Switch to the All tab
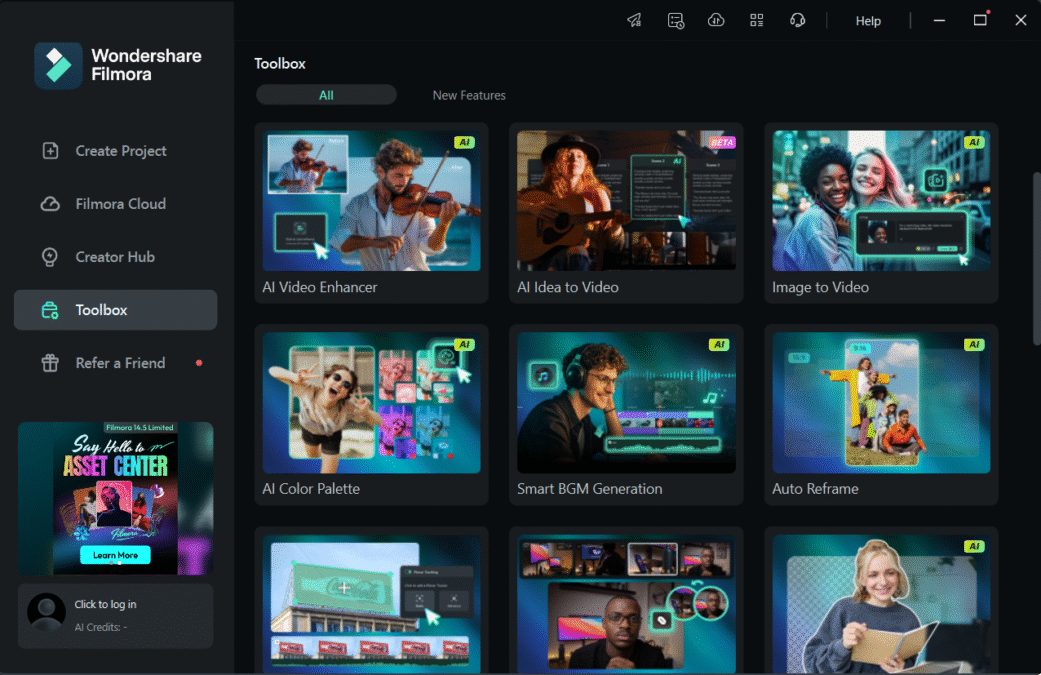The height and width of the screenshot is (675, 1041). click(x=326, y=95)
